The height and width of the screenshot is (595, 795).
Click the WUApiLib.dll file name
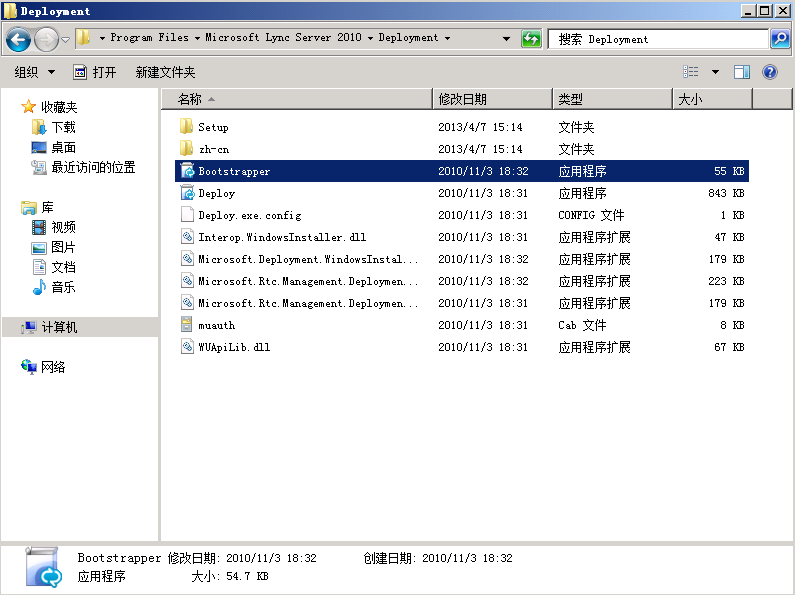click(x=234, y=347)
